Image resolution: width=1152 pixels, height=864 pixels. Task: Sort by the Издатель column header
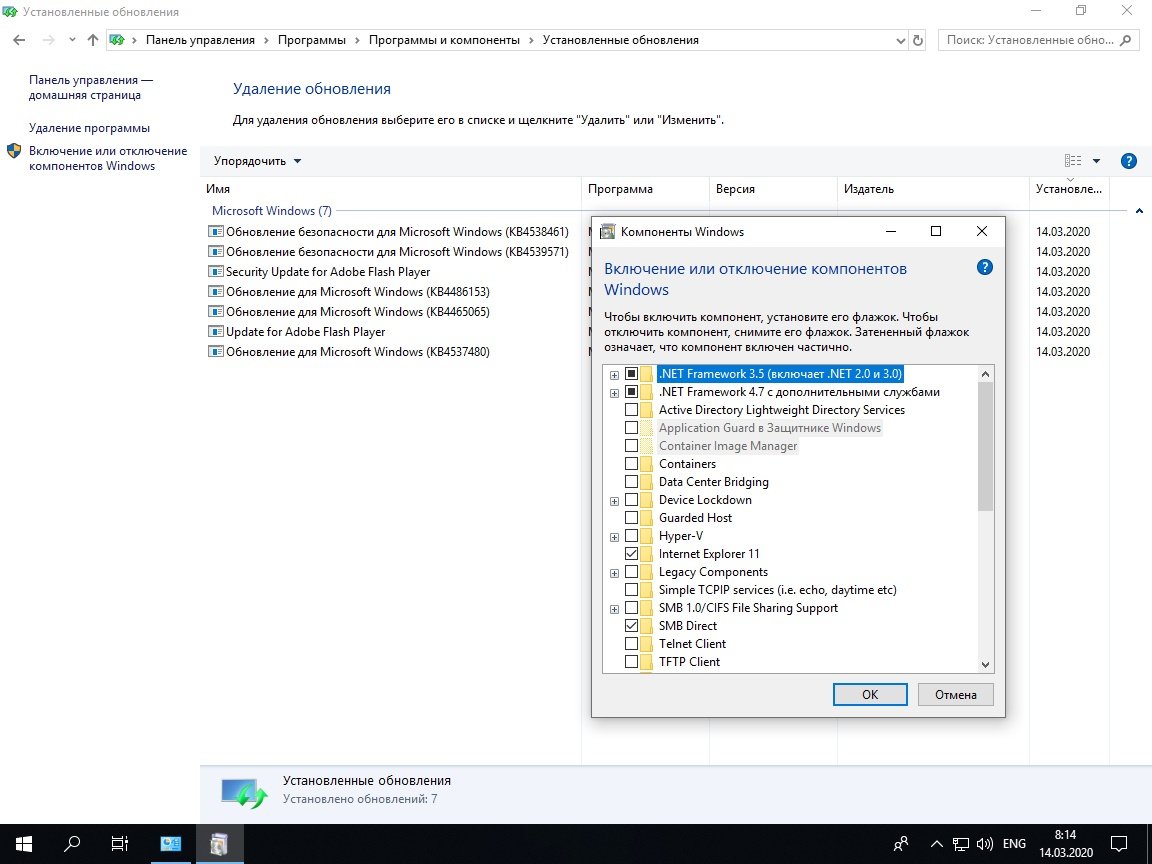933,189
